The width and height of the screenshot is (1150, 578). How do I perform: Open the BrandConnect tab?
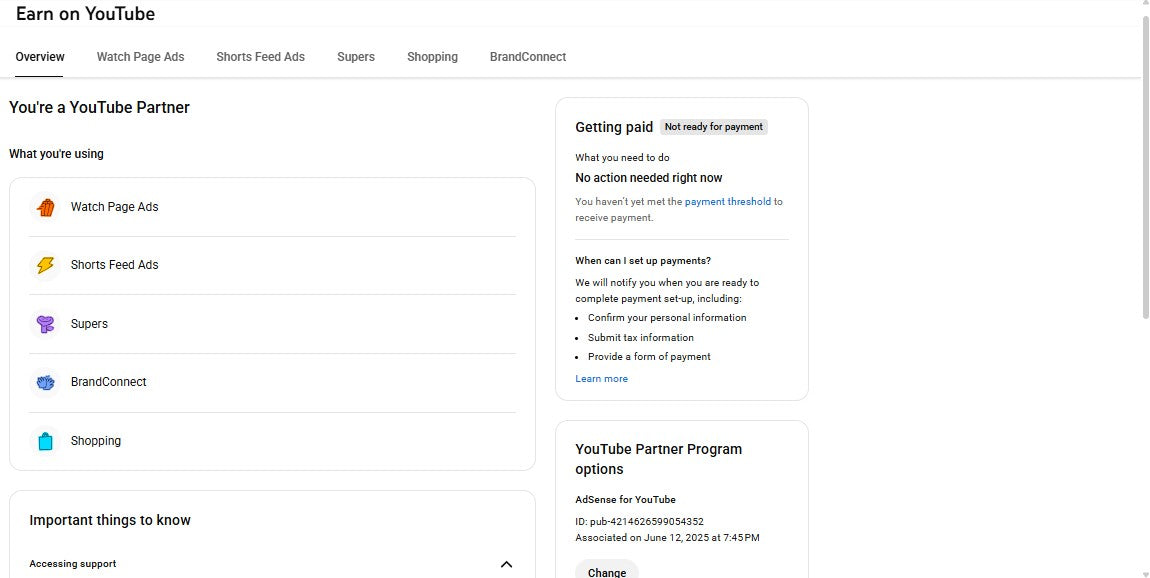pos(527,57)
